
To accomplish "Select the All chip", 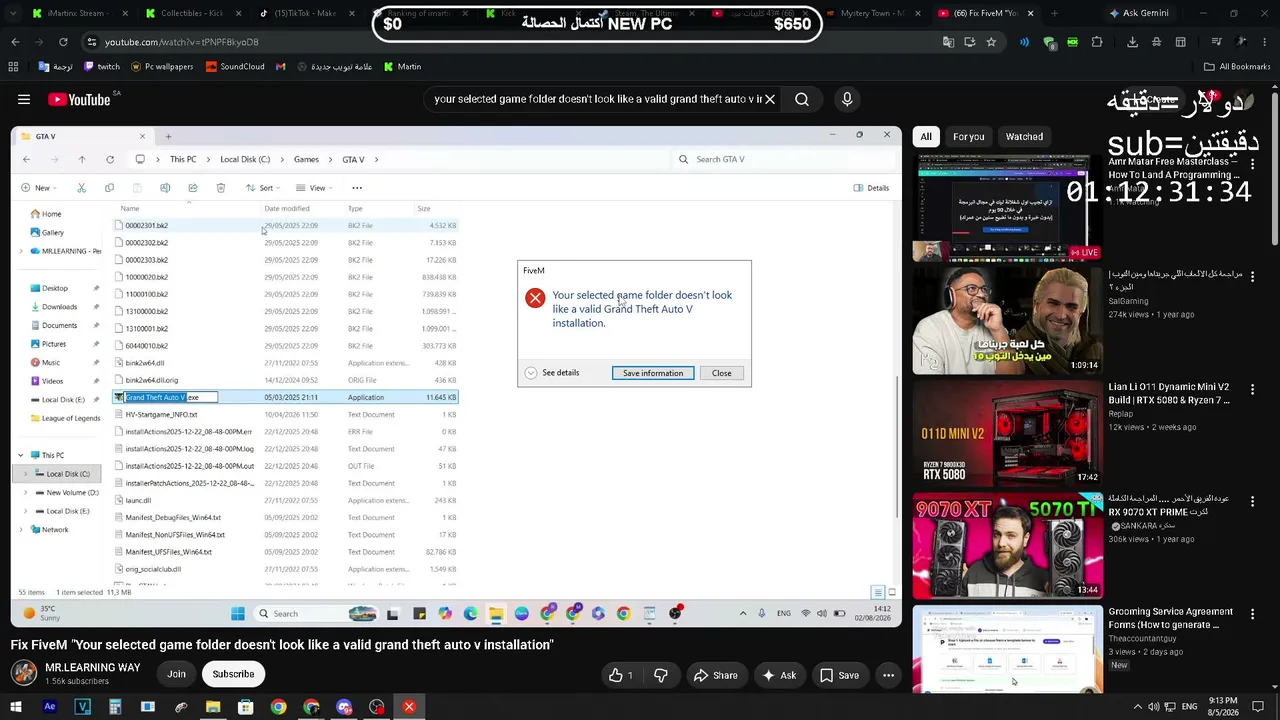I will coord(926,137).
